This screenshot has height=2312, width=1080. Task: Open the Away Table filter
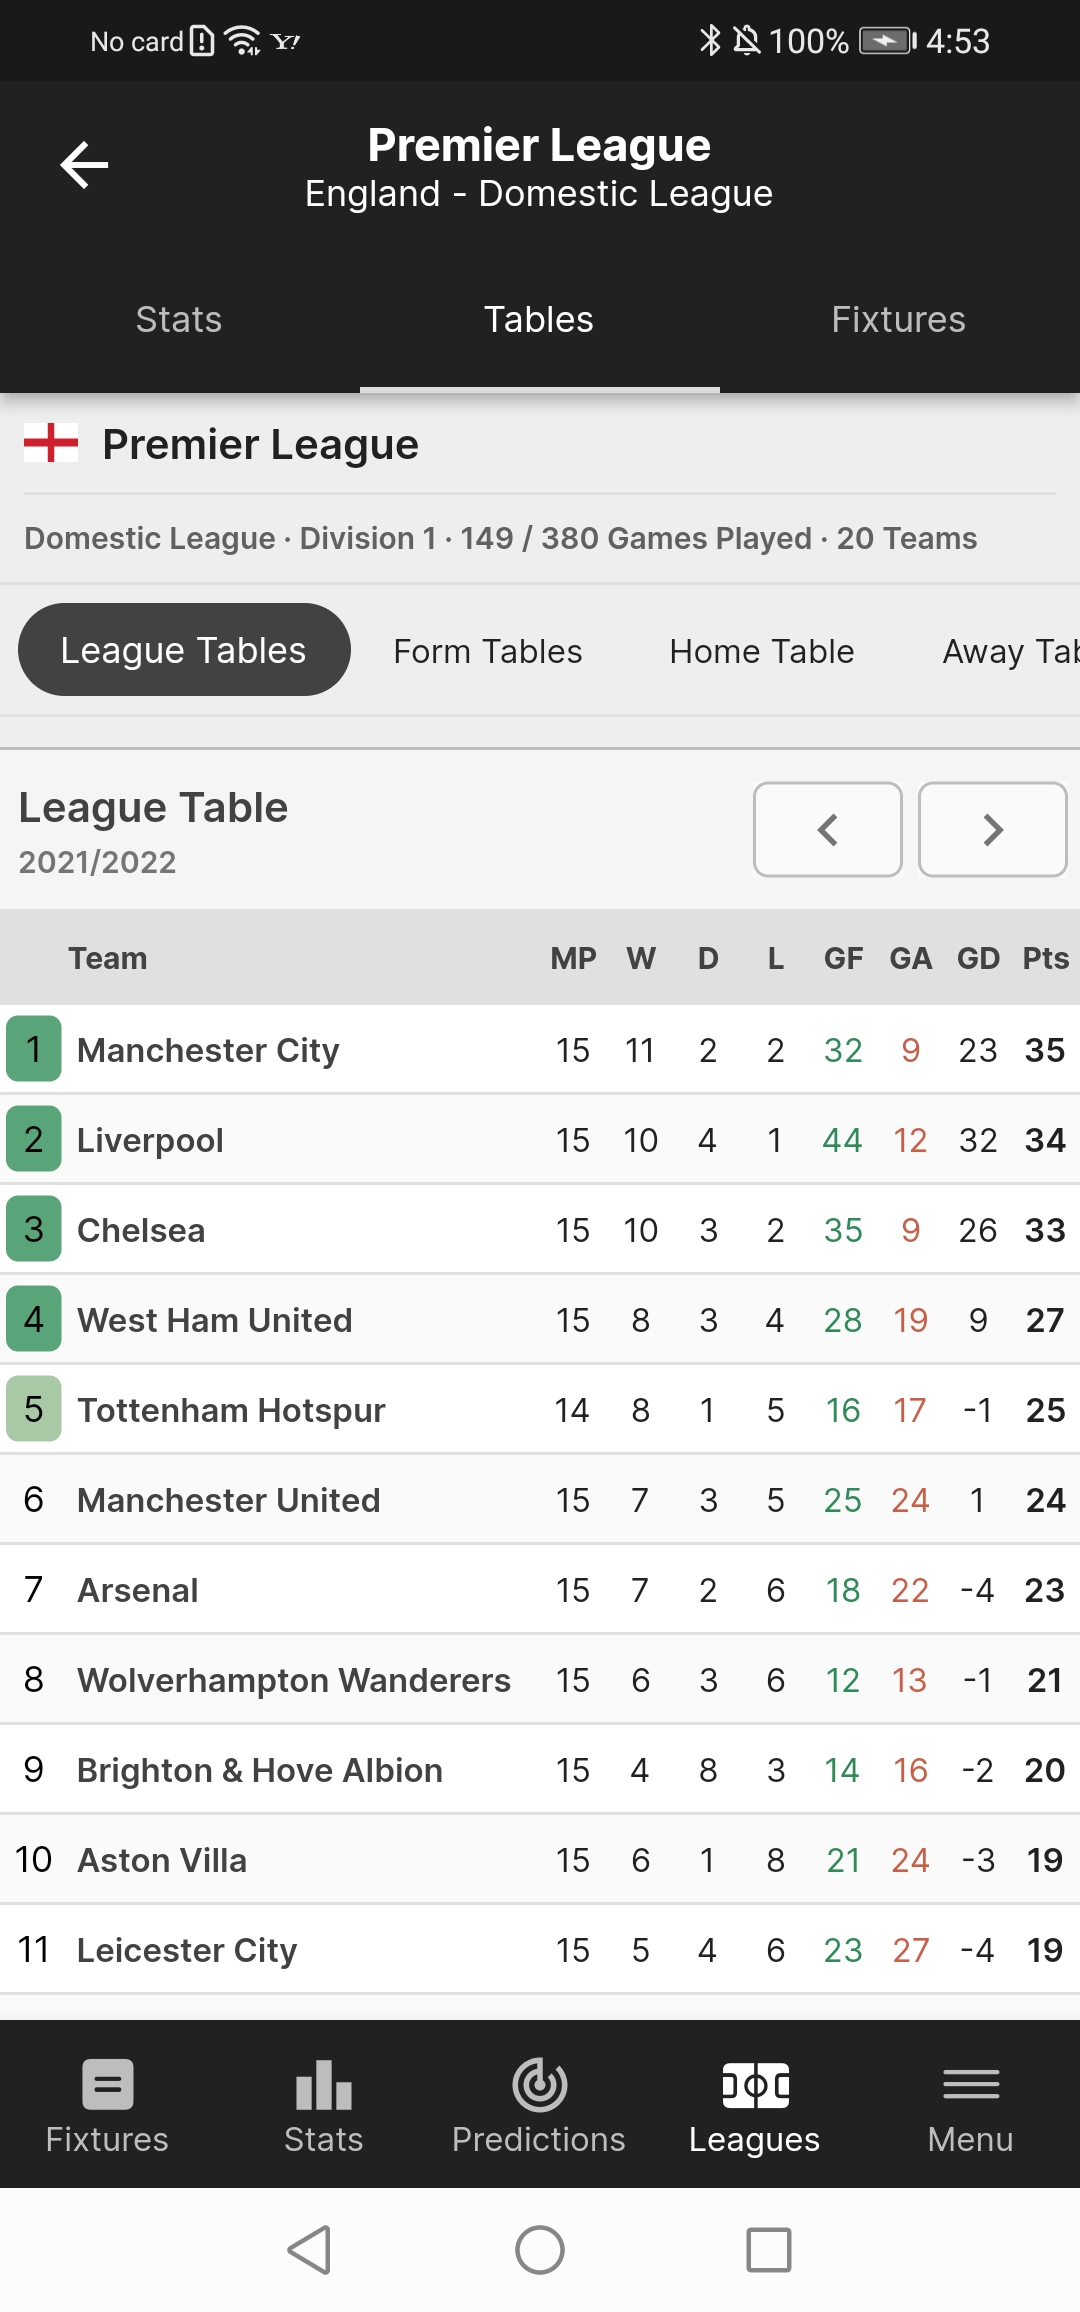(1008, 651)
